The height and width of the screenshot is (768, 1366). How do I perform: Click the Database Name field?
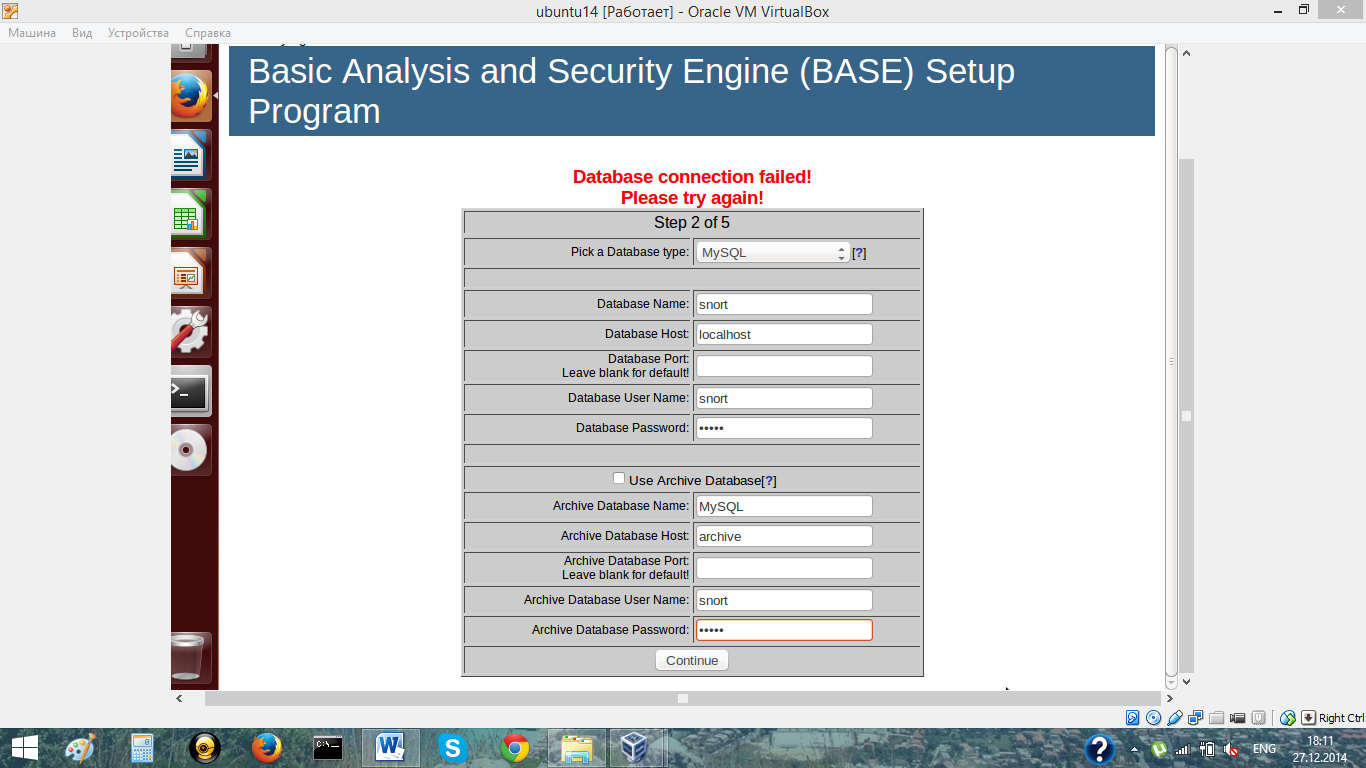tap(784, 304)
